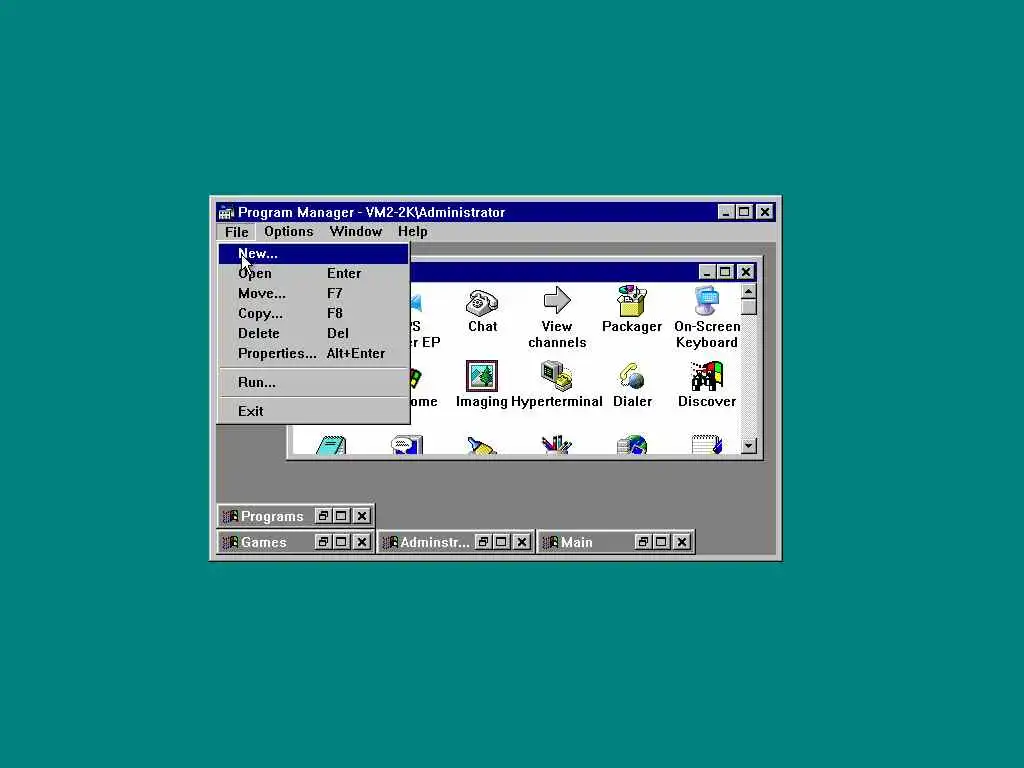
Task: Restore the Adminstr... group window
Action: pos(483,542)
